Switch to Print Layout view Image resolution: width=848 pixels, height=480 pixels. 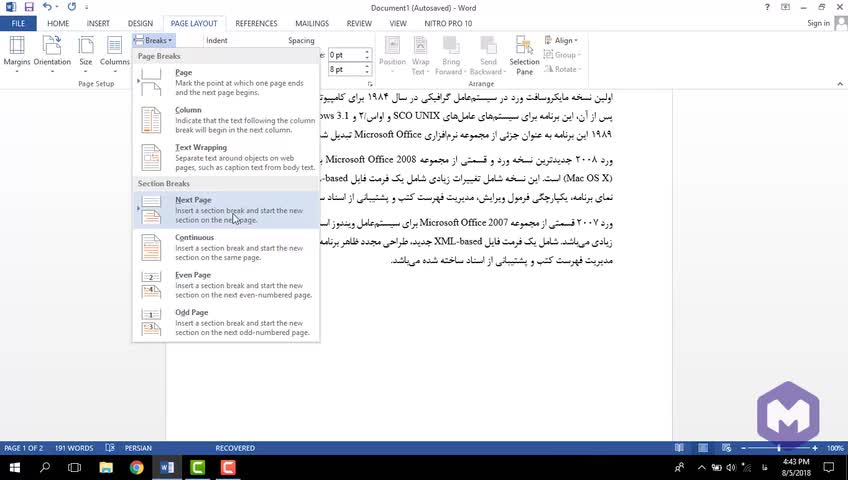pos(703,448)
